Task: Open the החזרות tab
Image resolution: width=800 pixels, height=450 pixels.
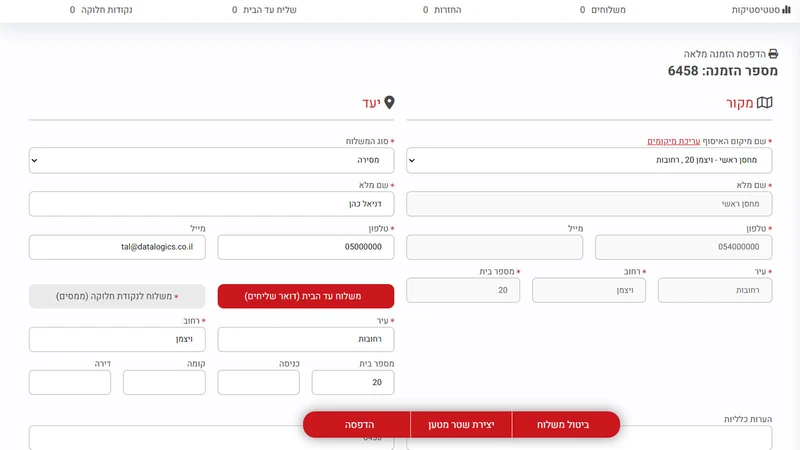Action: (442, 10)
